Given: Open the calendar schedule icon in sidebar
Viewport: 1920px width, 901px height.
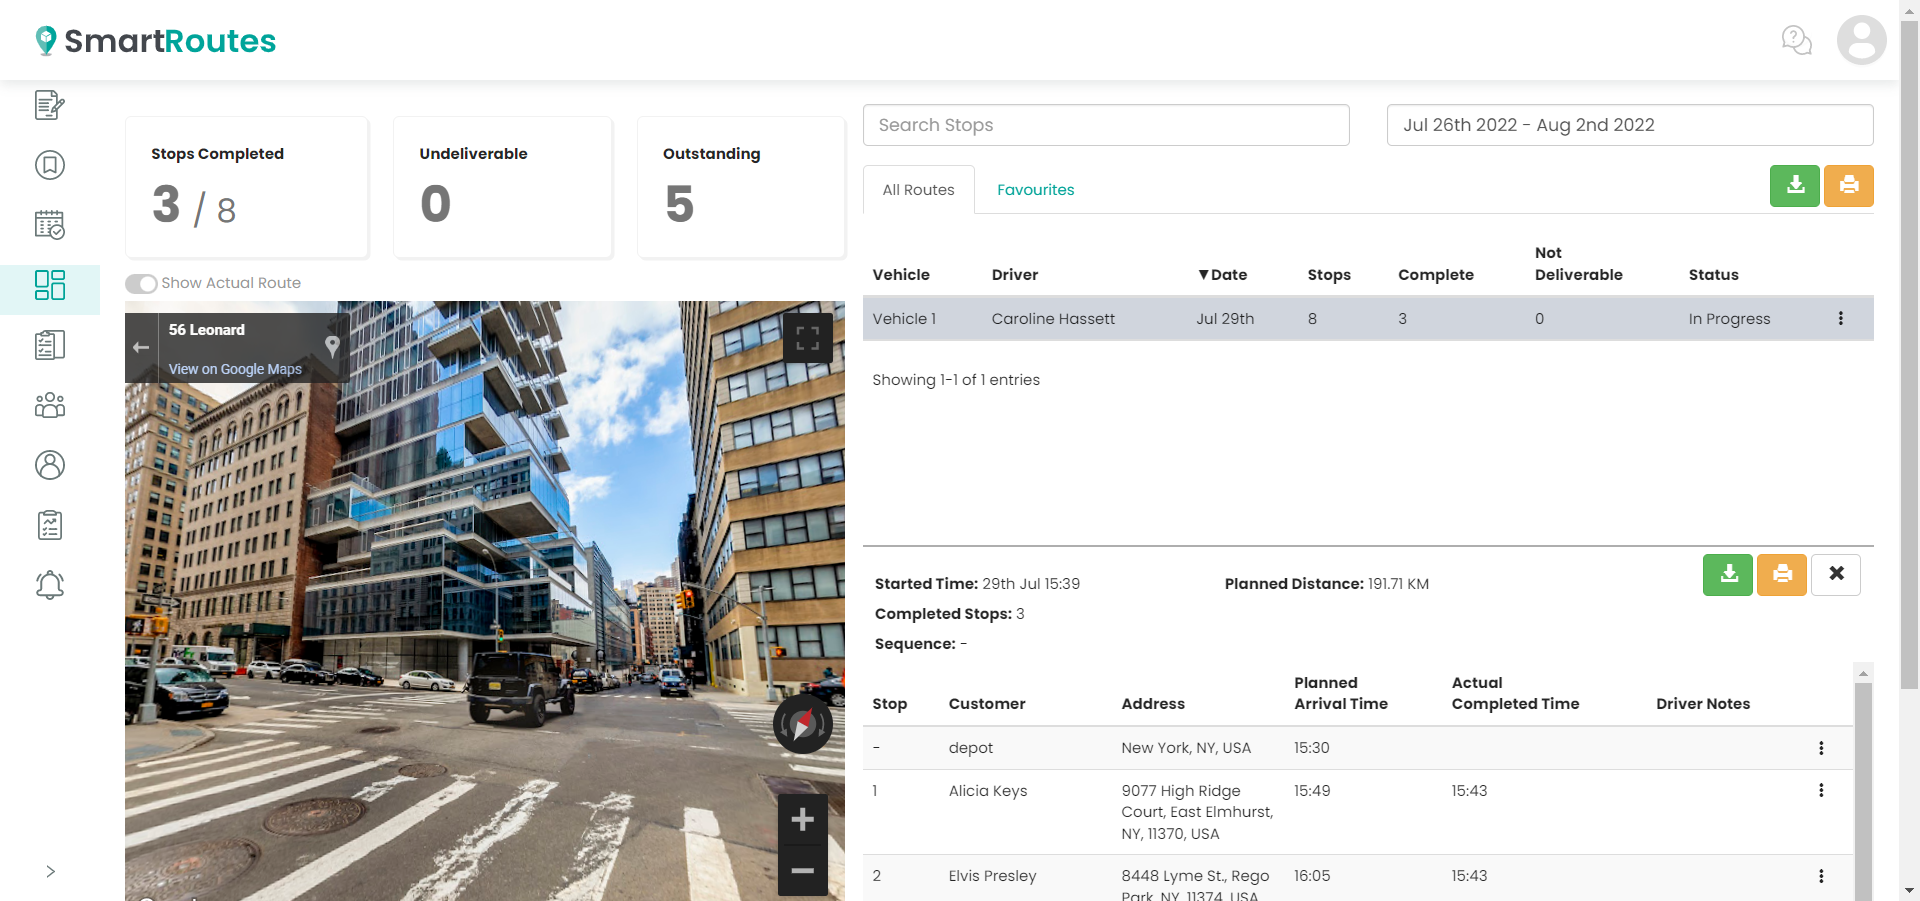Looking at the screenshot, I should [50, 225].
